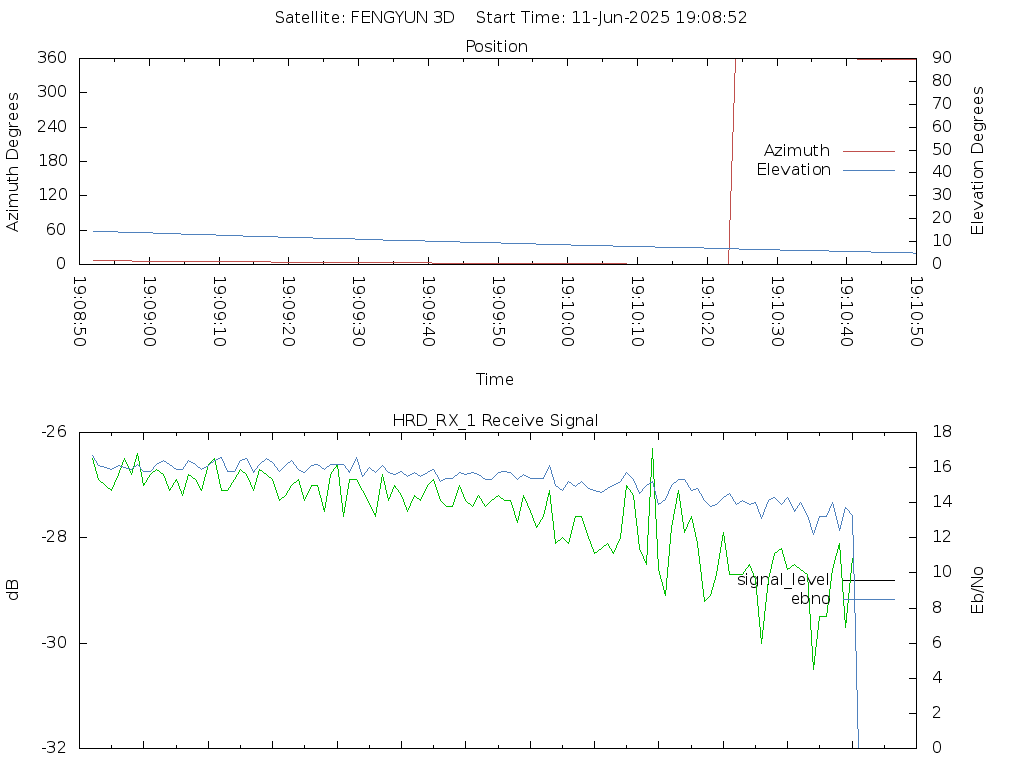This screenshot has width=1024, height=768.
Task: Click the 19:09:00 time tick label
Action: [150, 312]
